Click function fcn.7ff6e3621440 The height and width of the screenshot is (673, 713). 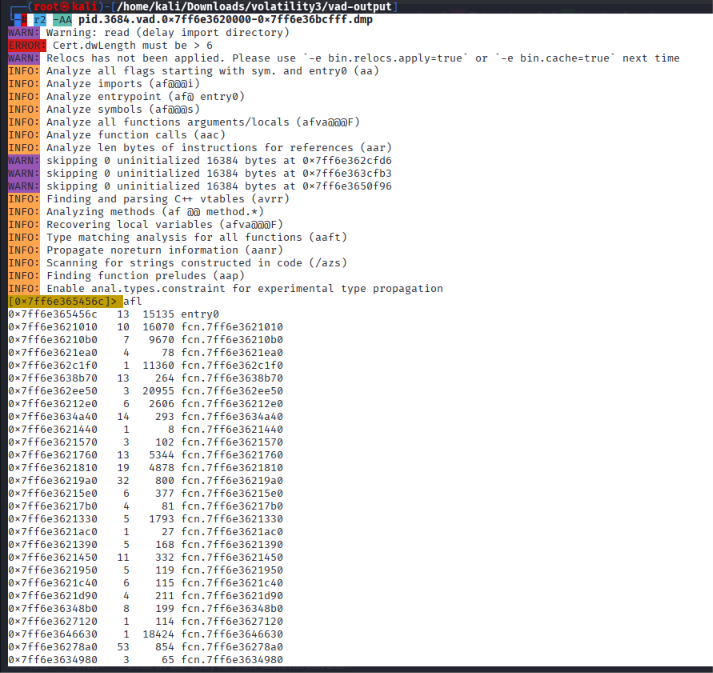click(232, 429)
